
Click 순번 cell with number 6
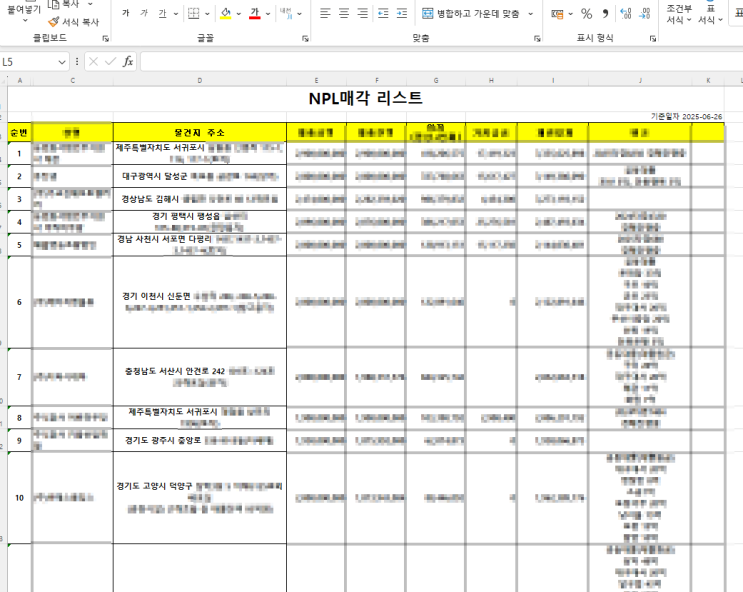pyautogui.click(x=19, y=302)
